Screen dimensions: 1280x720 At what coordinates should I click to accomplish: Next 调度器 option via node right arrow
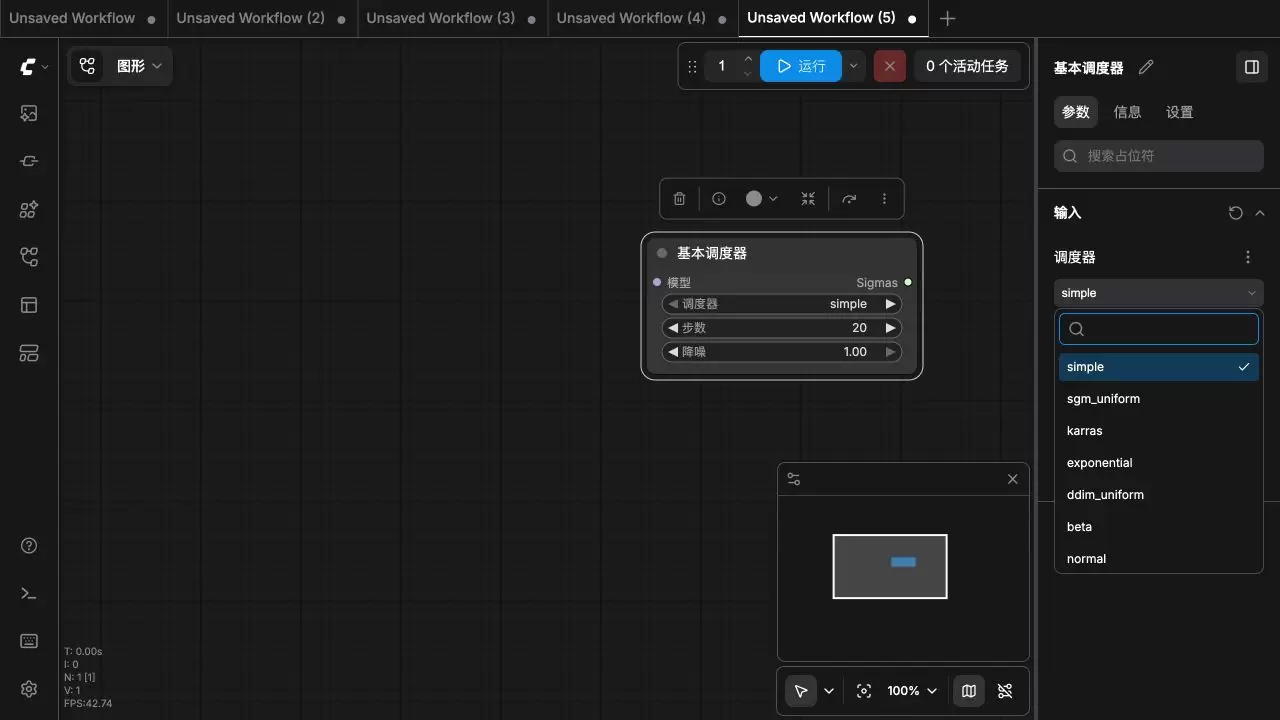coord(890,304)
